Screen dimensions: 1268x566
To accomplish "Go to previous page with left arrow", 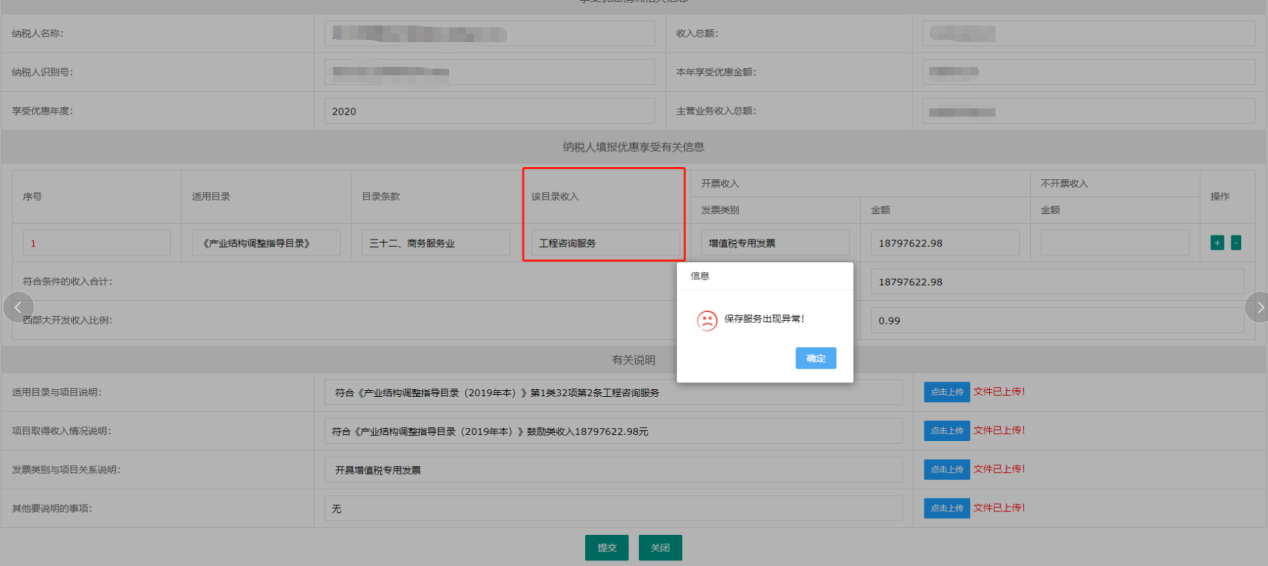I will 19,307.
